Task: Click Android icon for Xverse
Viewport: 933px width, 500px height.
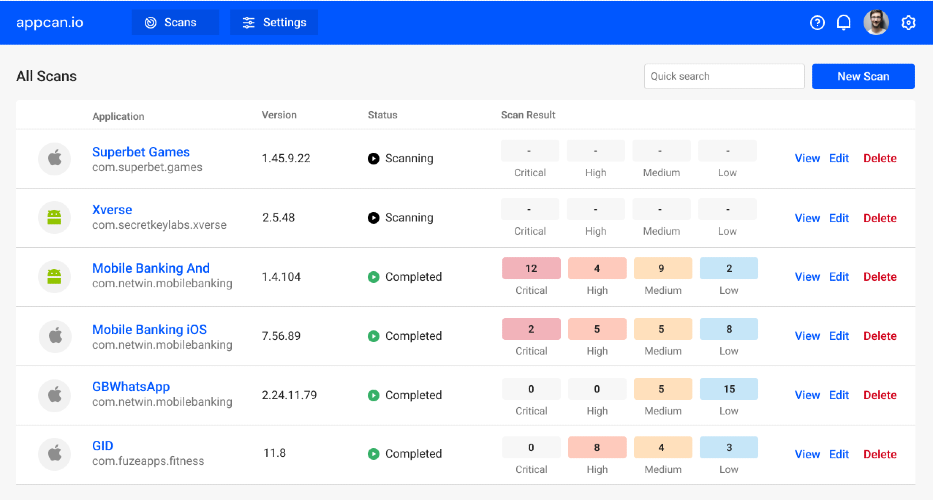Action: coord(55,217)
